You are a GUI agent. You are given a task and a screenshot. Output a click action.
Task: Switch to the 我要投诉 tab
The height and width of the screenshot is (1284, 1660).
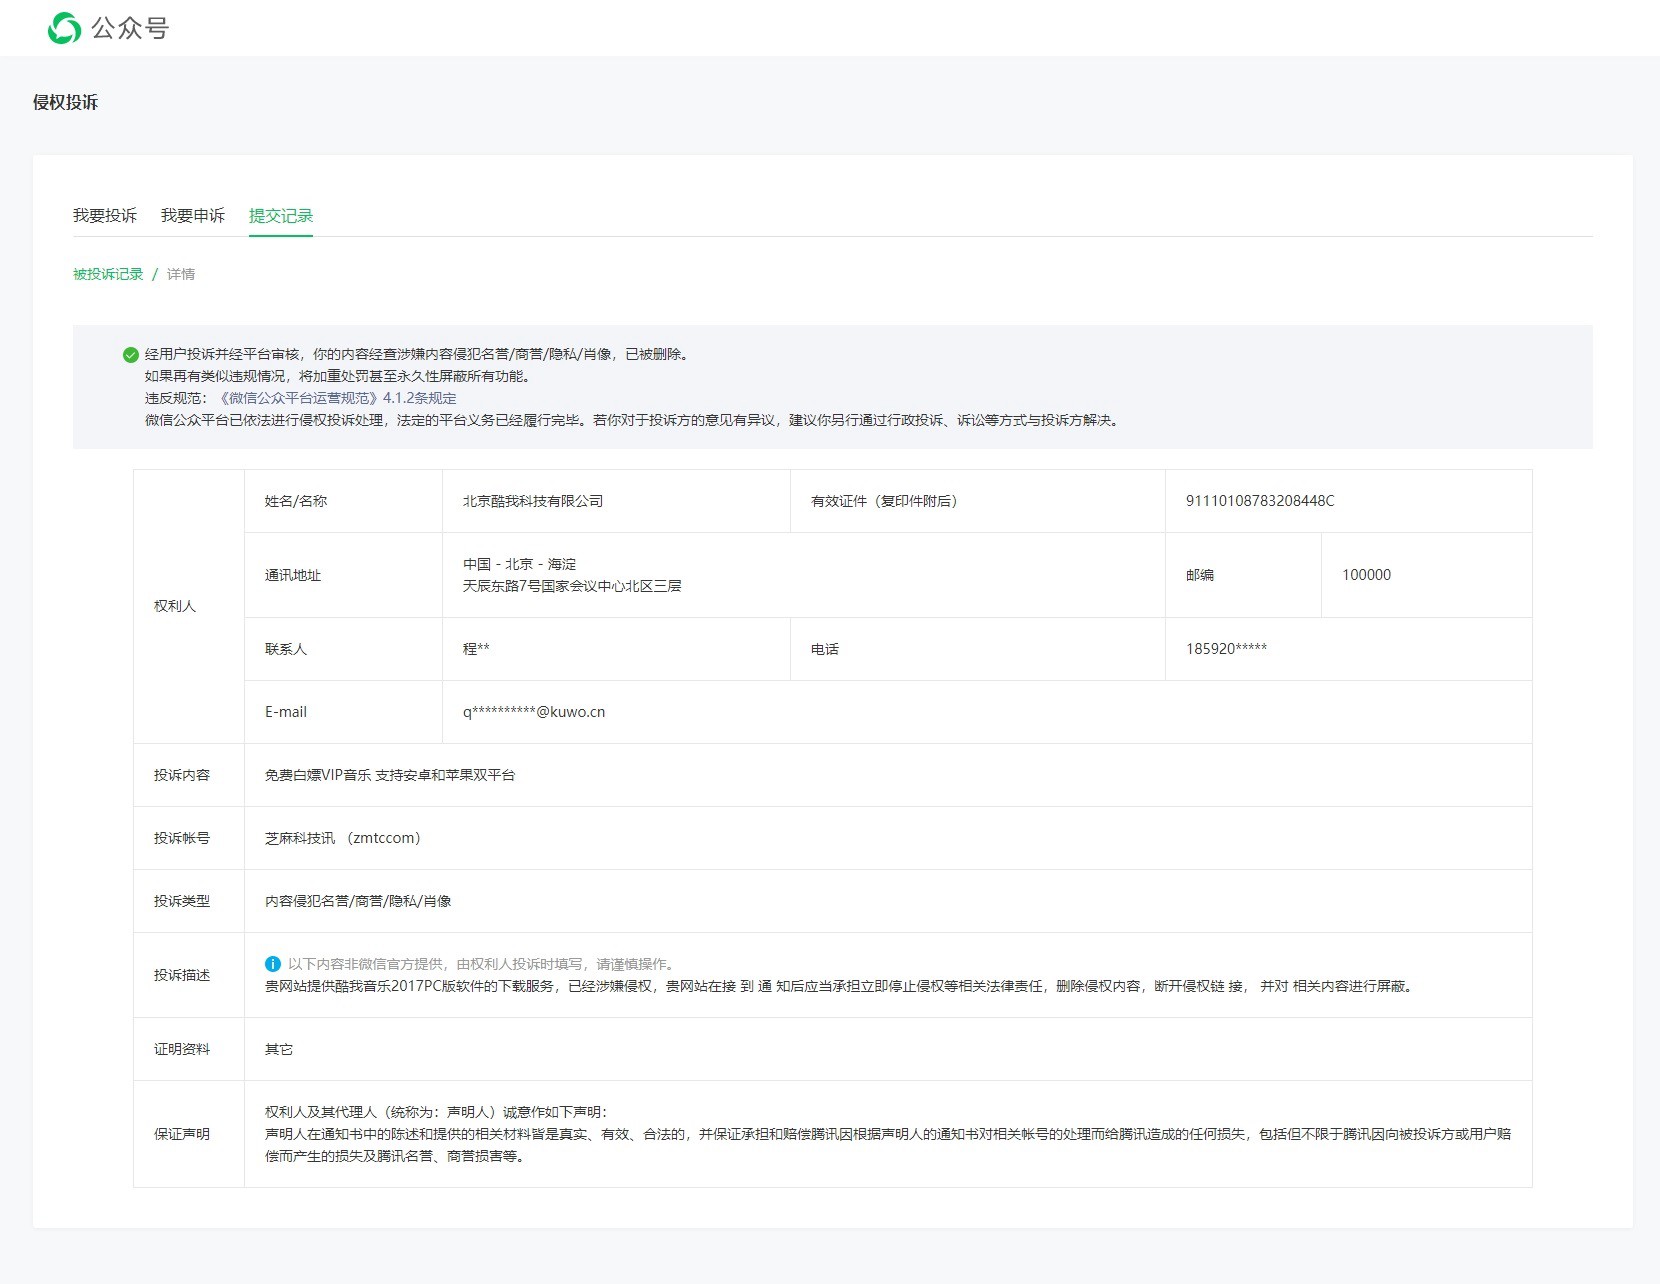coord(105,216)
